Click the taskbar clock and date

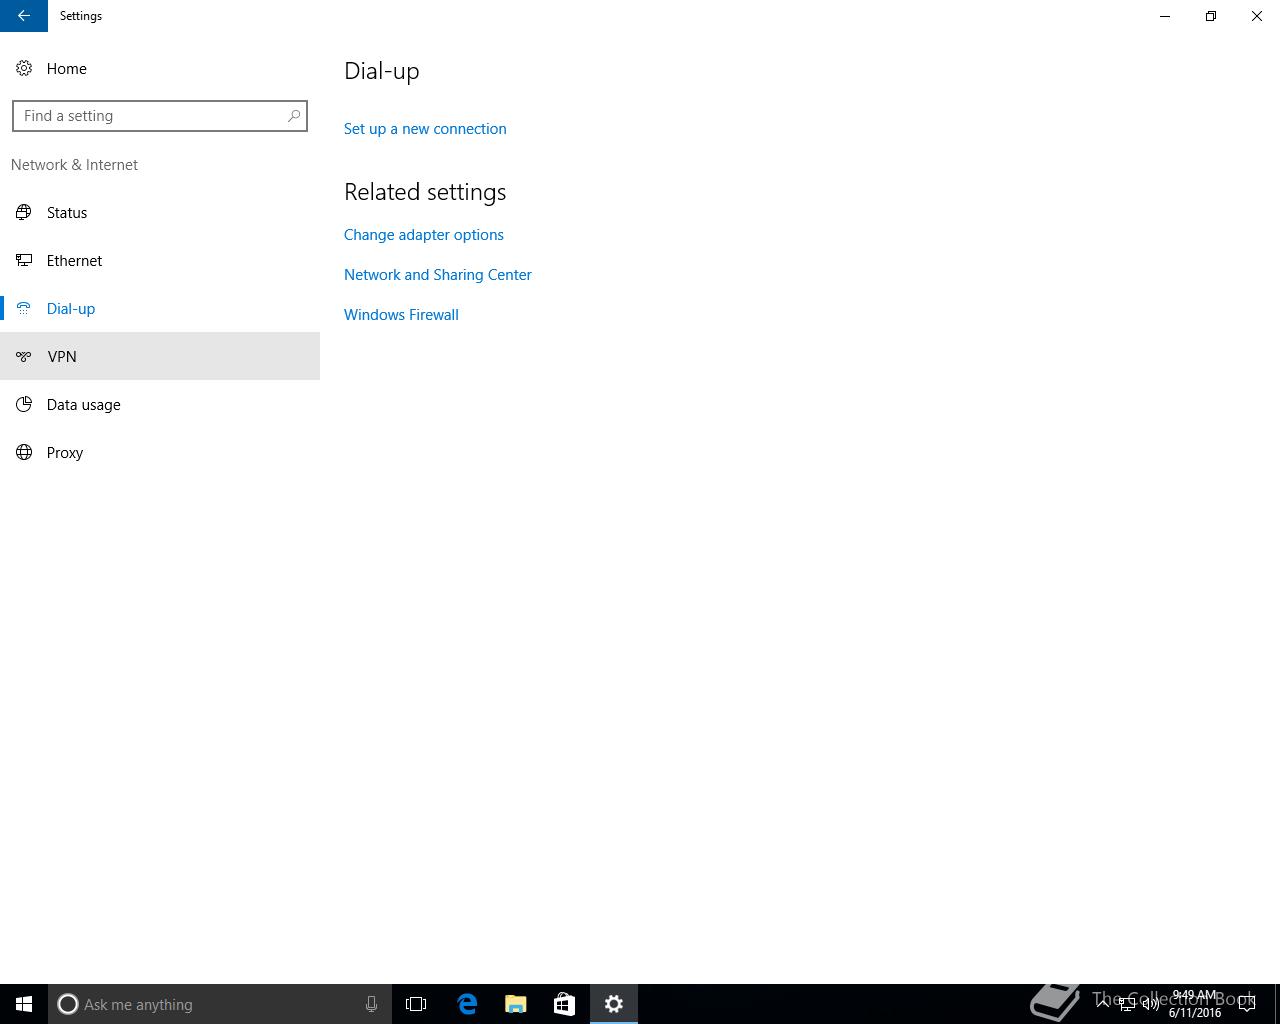pos(1195,1004)
